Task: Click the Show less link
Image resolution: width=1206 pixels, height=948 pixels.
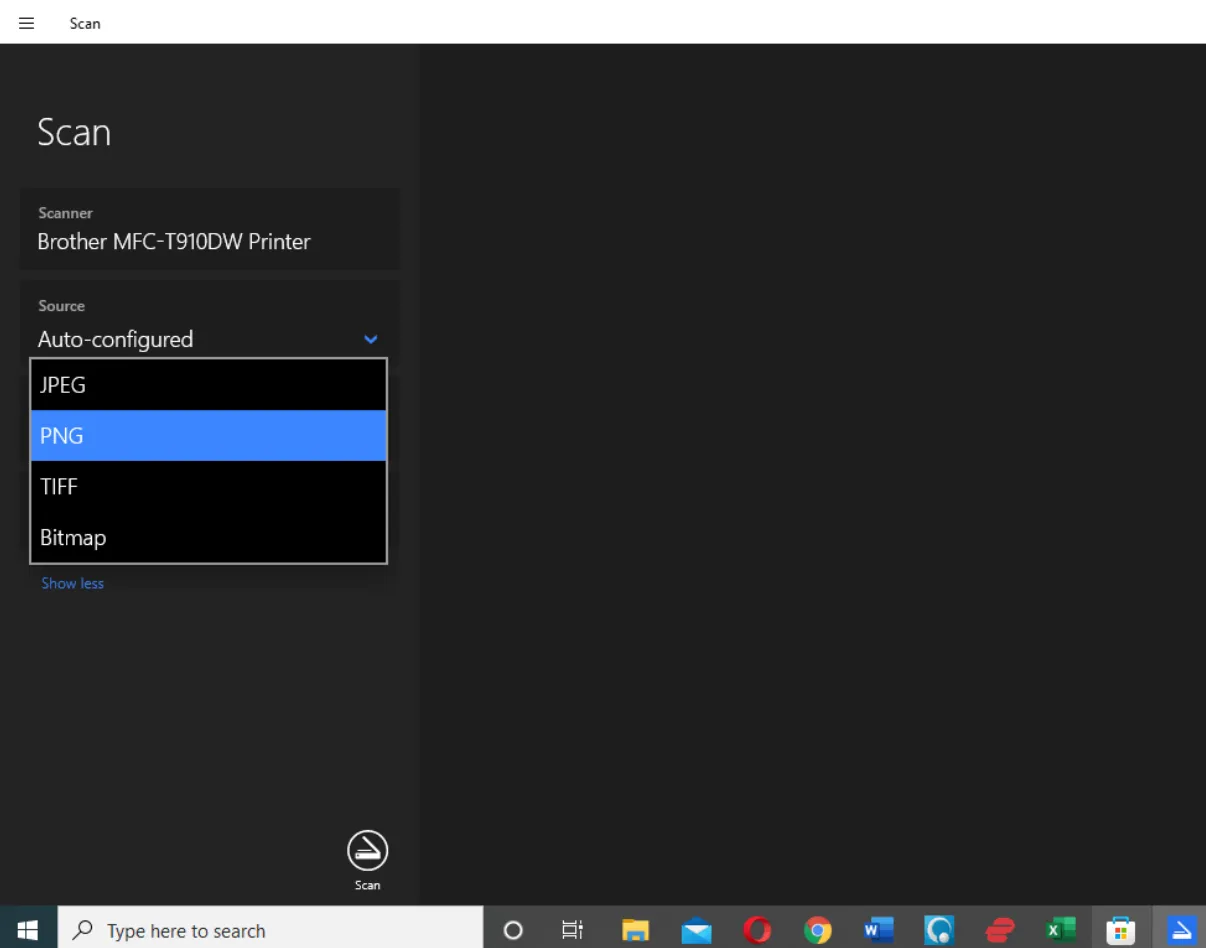Action: (x=72, y=583)
